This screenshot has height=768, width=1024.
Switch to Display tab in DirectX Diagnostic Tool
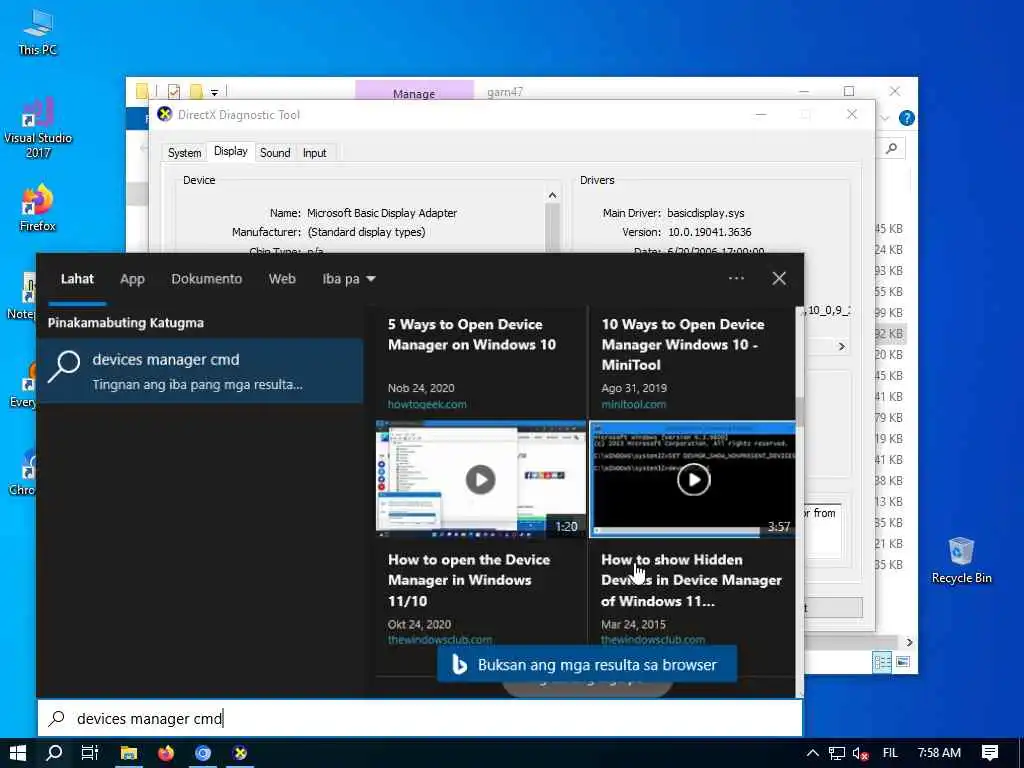coord(231,152)
